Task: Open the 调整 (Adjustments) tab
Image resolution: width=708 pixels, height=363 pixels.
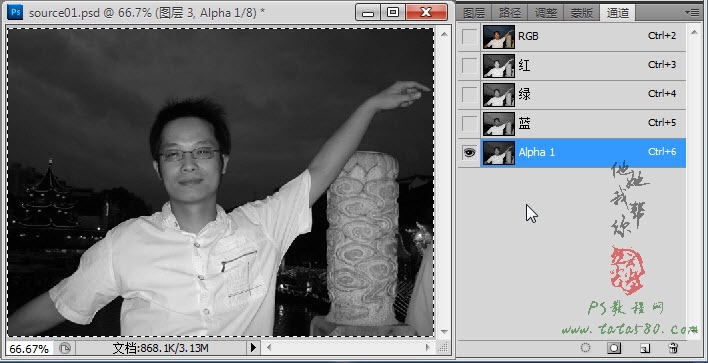Action: pos(546,13)
